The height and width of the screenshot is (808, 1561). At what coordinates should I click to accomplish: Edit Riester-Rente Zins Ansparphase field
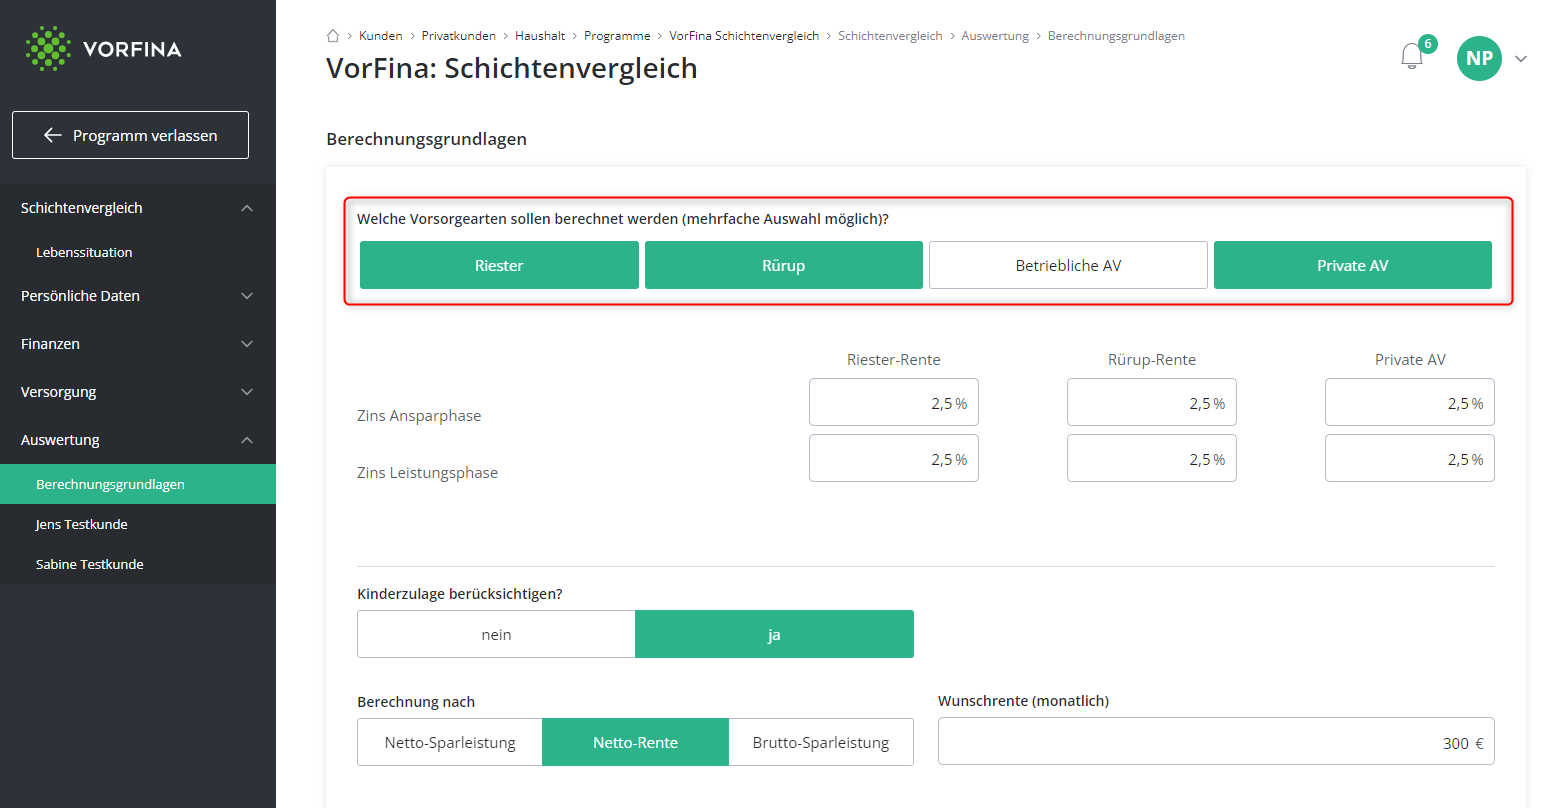[894, 402]
